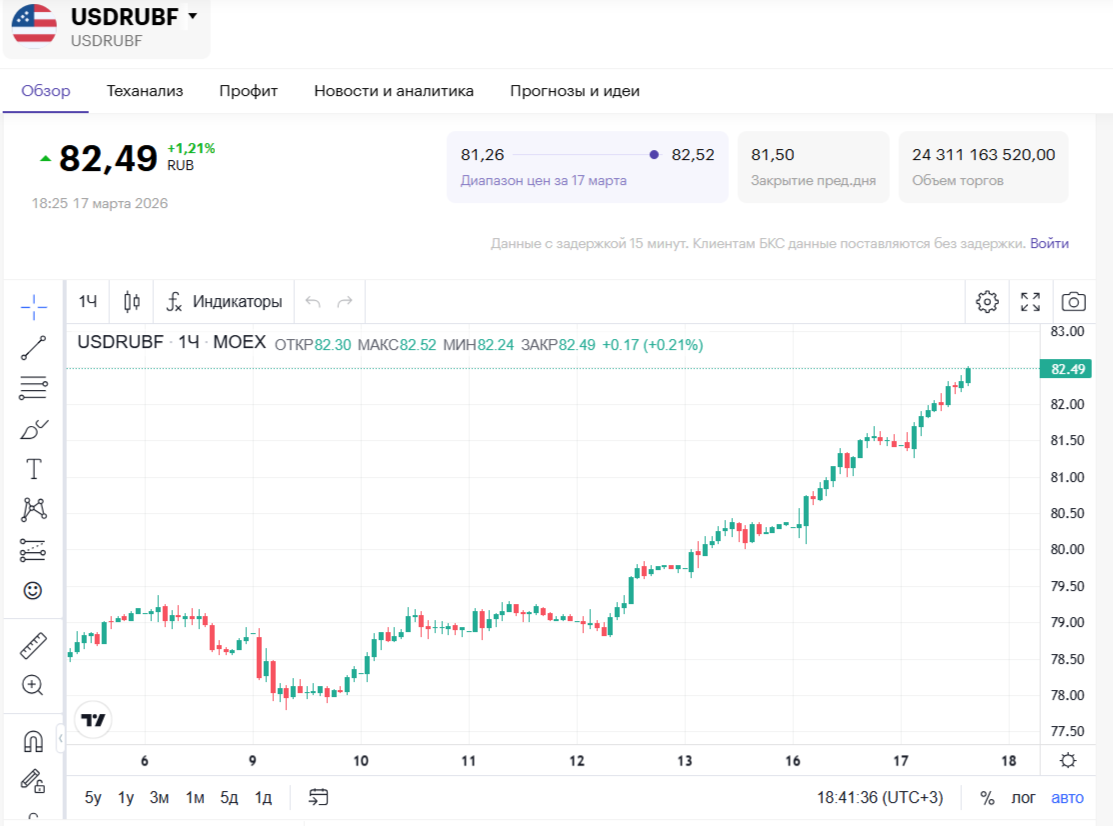Select the text annotation tool

tap(33, 469)
